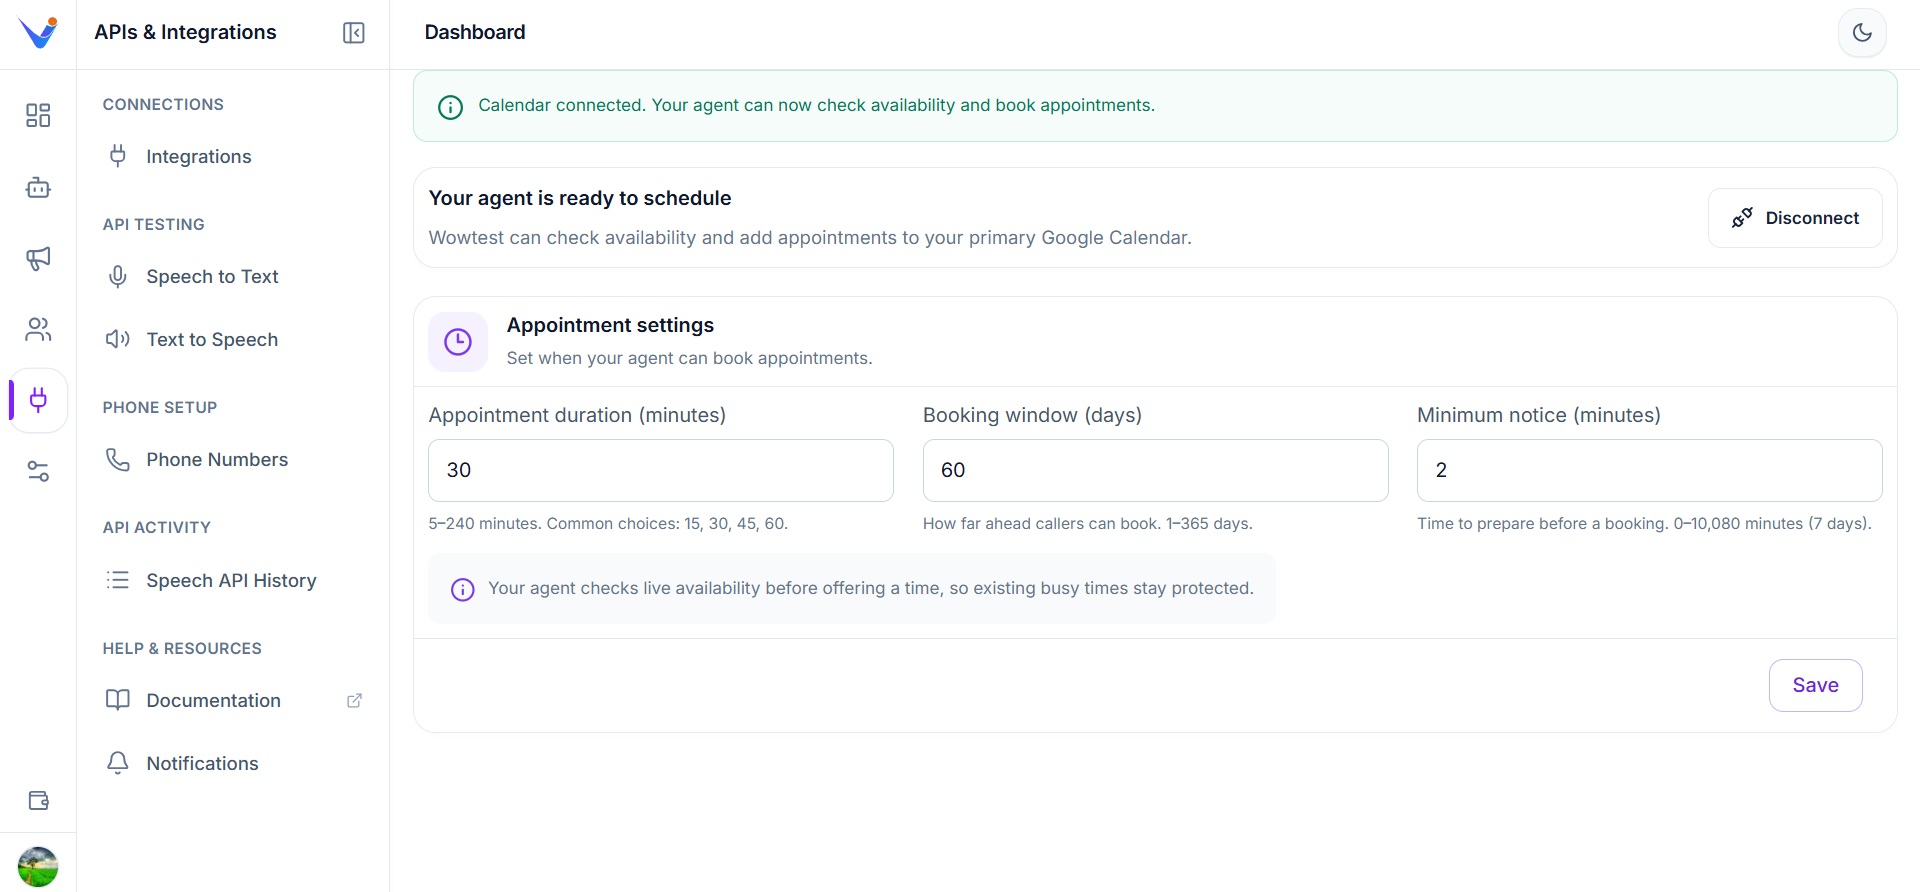Click phone icon beside Phone Numbers
The height and width of the screenshot is (892, 1920).
118,459
